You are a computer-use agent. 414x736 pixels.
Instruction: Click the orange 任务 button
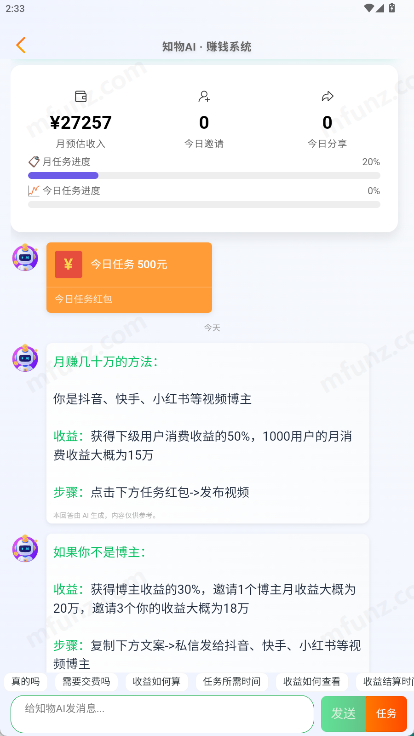coord(386,714)
